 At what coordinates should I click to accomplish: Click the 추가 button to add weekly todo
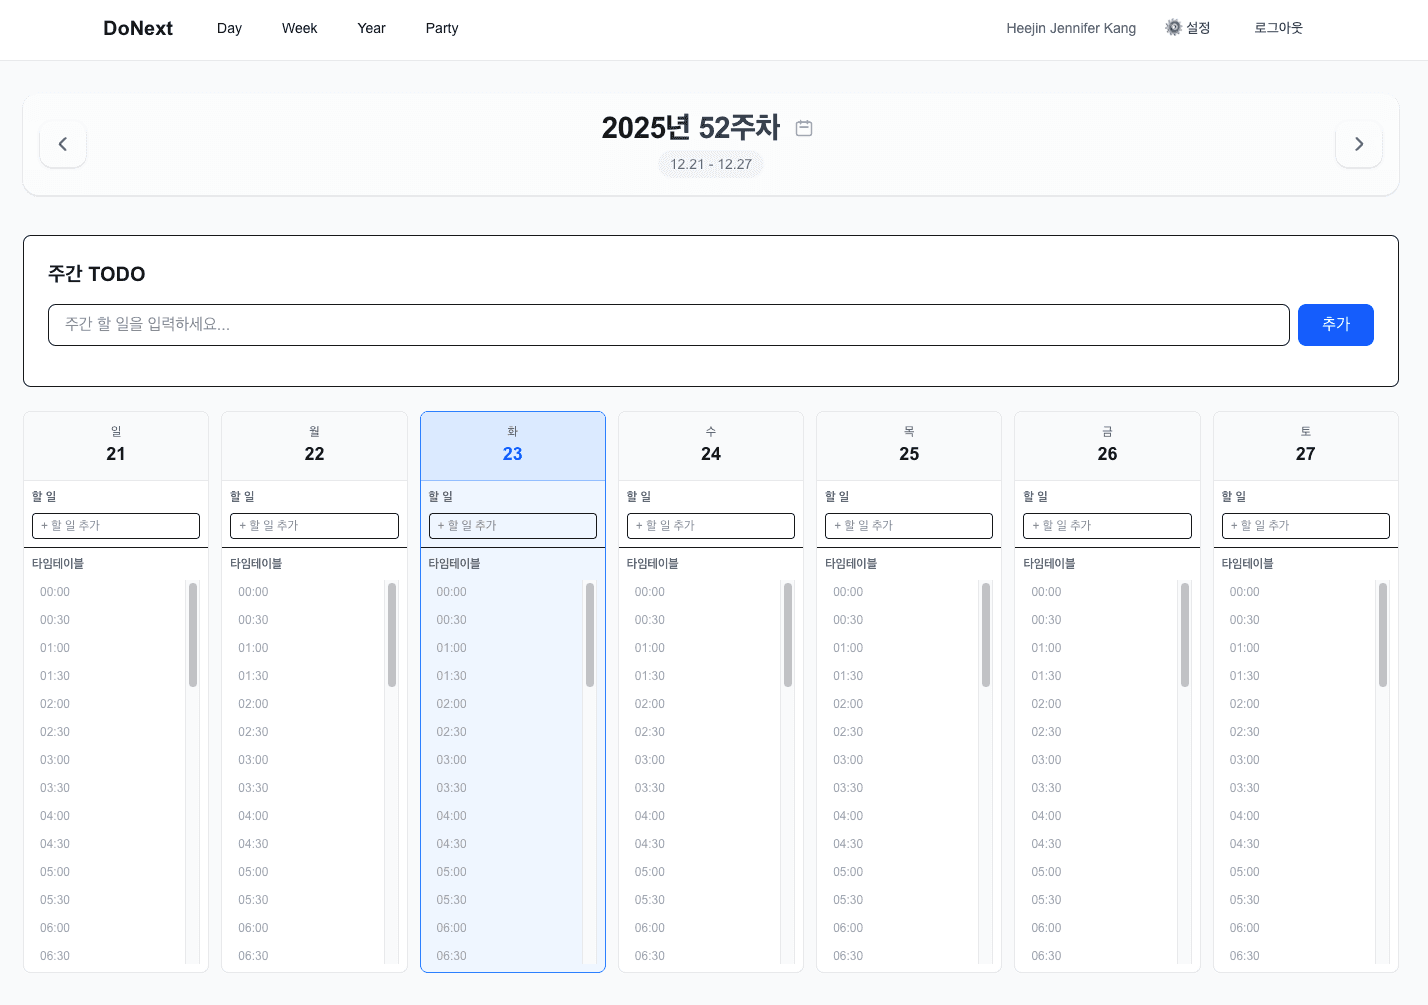pyautogui.click(x=1335, y=324)
